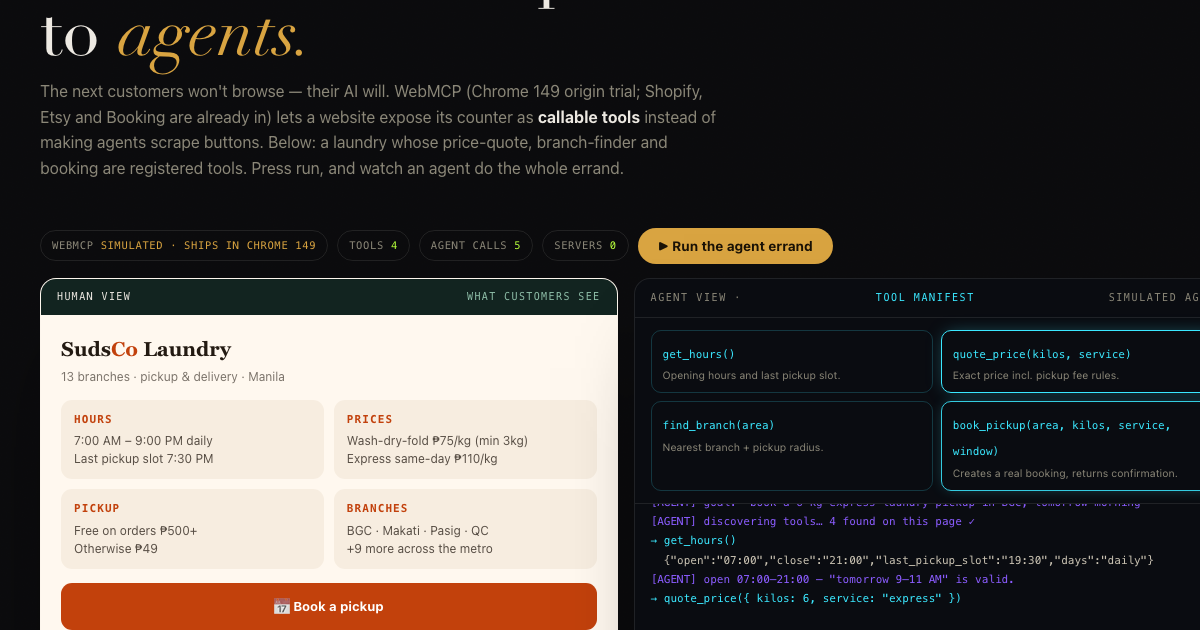
Task: Click 'Last pickup slot 7:30 PM' text
Action: coord(144,459)
